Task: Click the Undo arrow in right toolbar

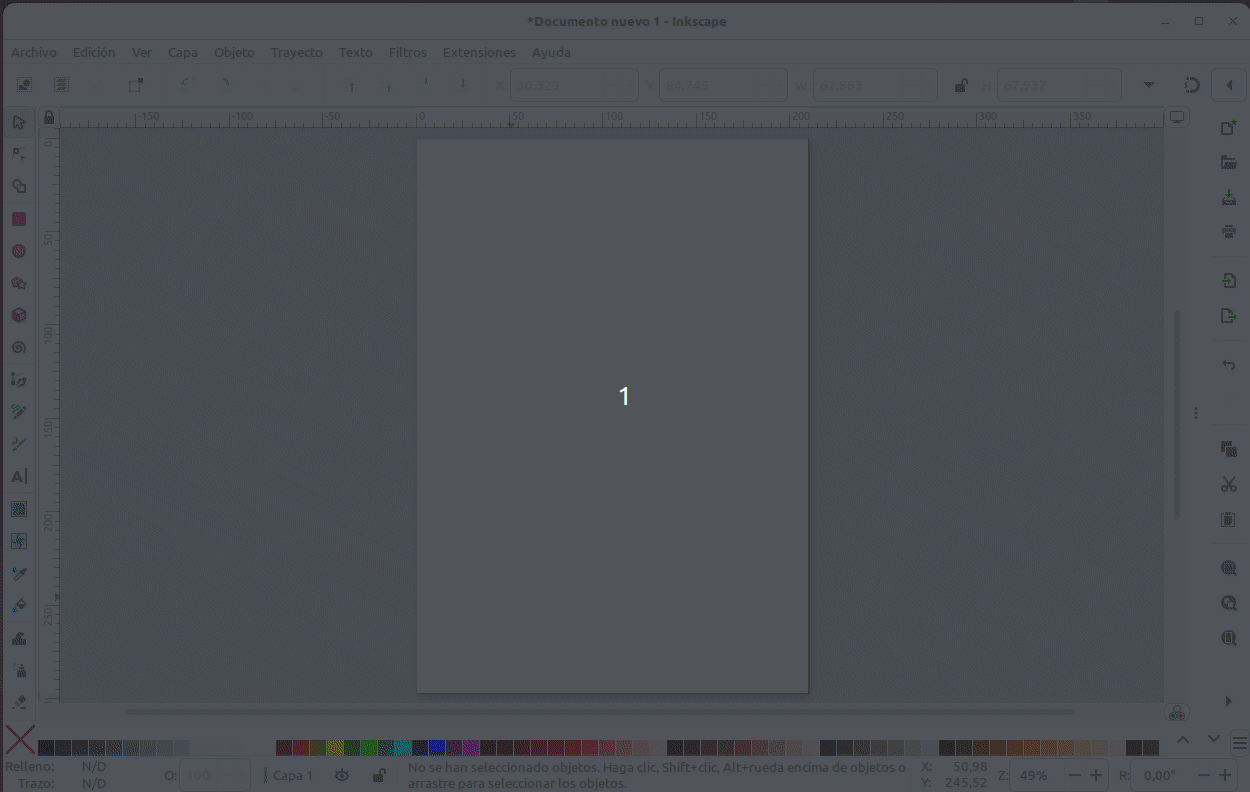Action: pyautogui.click(x=1229, y=365)
